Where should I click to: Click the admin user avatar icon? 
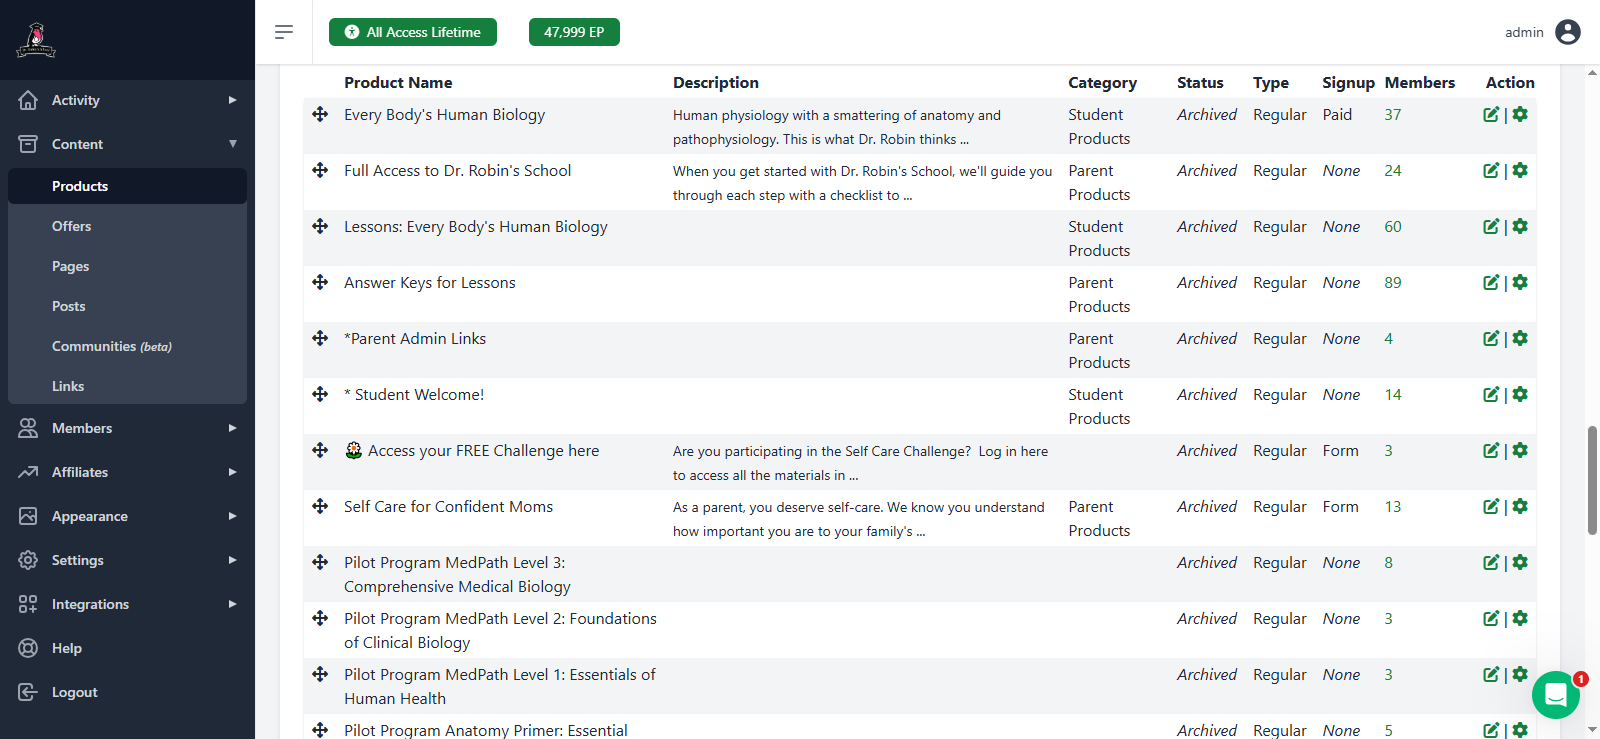click(1568, 32)
